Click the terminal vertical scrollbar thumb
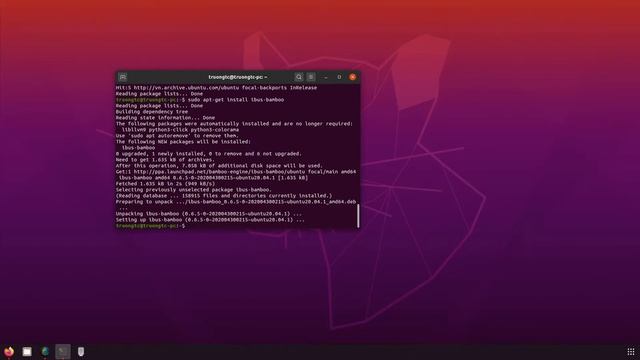 pyautogui.click(x=358, y=216)
